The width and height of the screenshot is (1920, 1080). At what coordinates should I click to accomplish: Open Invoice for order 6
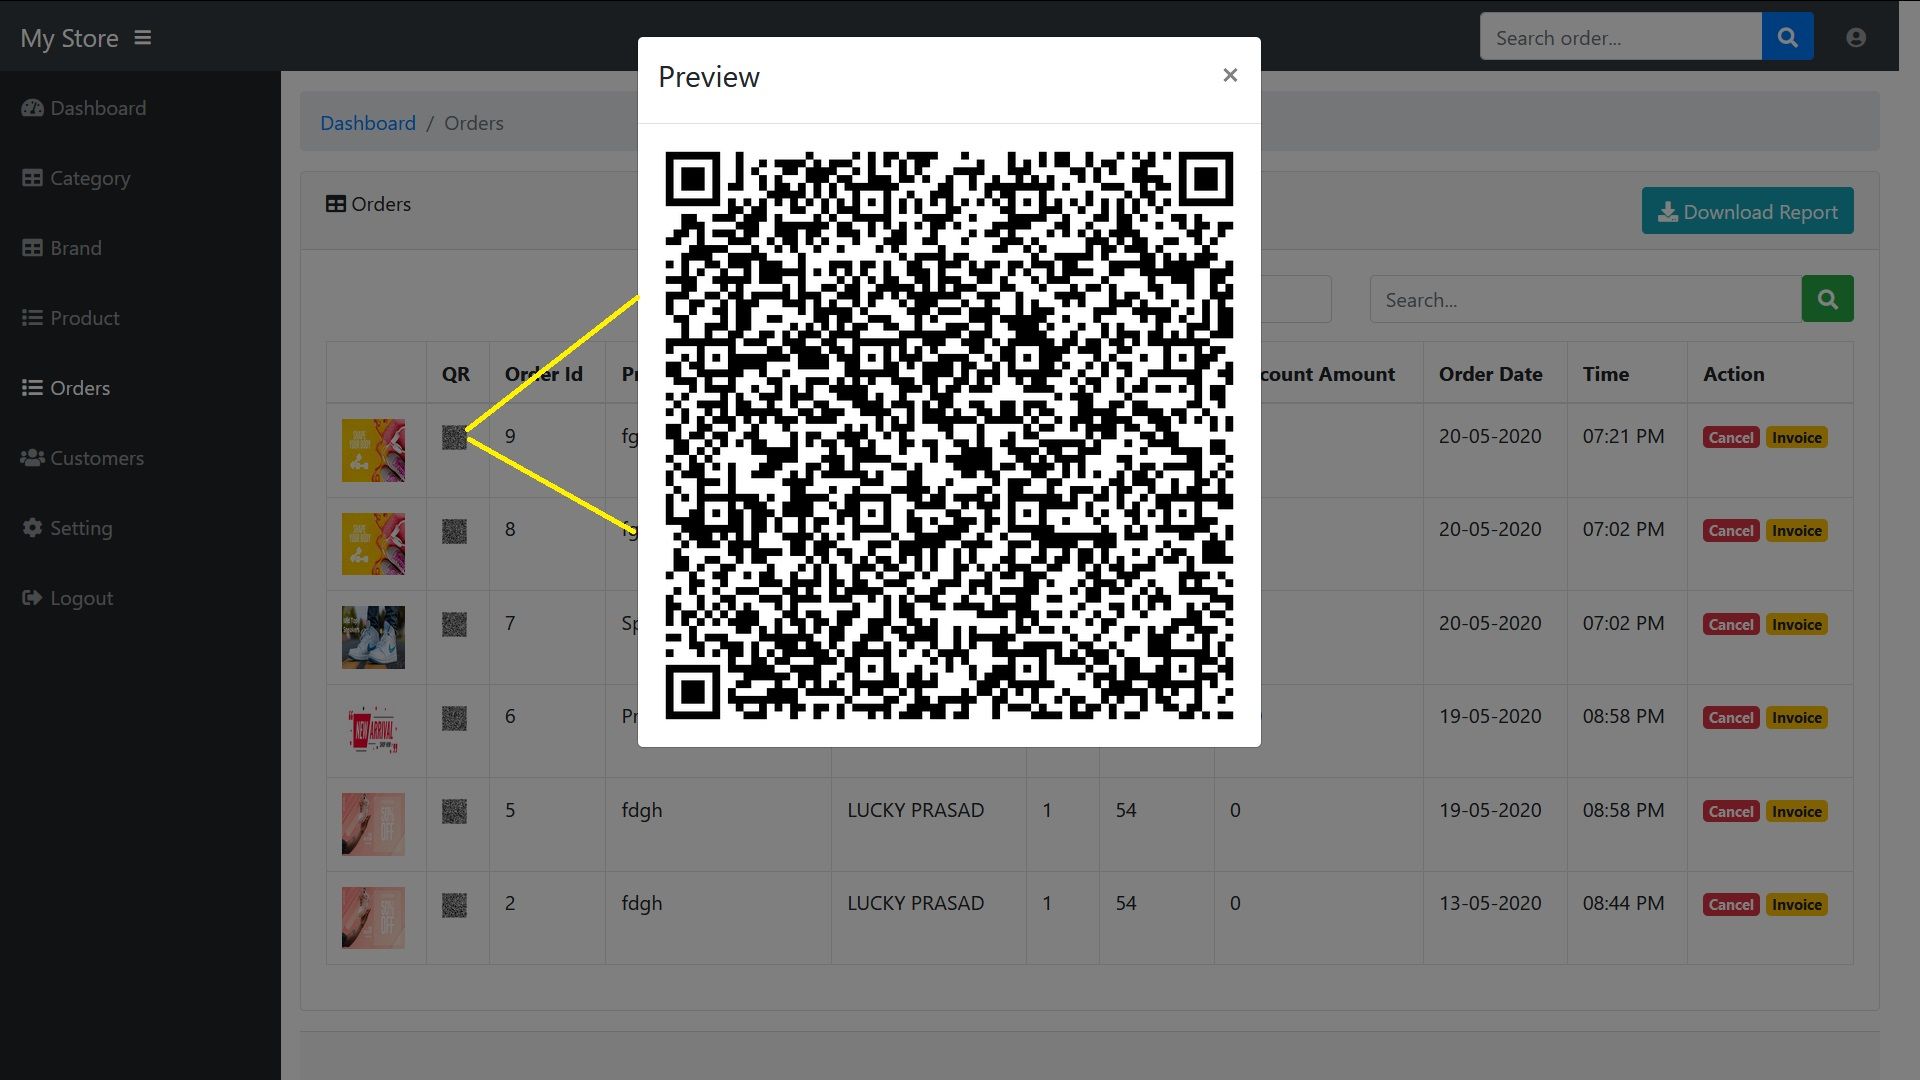click(x=1796, y=717)
